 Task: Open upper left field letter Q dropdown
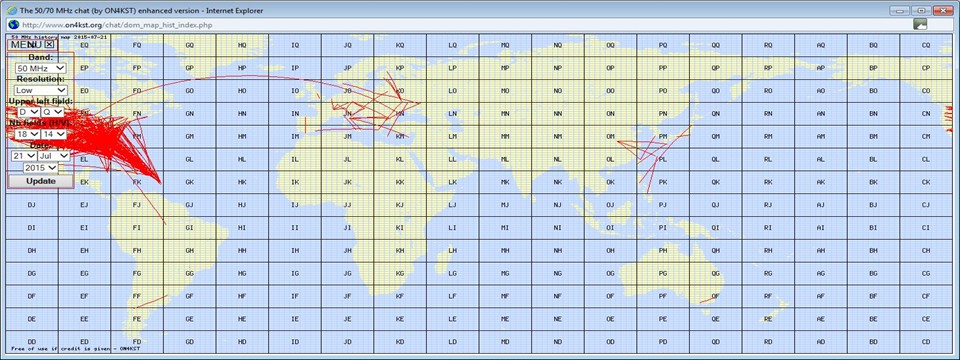(x=53, y=112)
